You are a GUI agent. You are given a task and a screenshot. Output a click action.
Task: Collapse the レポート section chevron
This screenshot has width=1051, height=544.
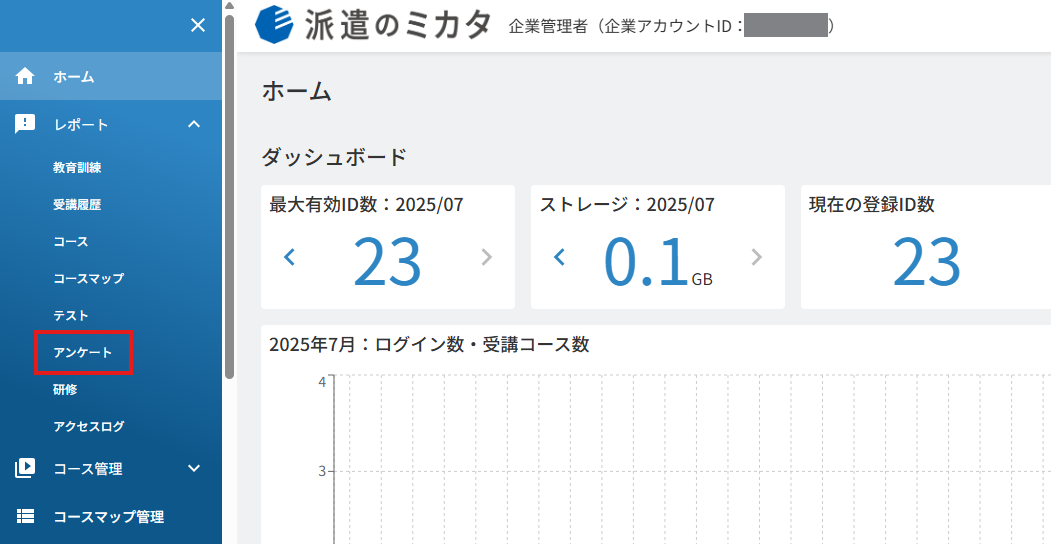click(194, 124)
